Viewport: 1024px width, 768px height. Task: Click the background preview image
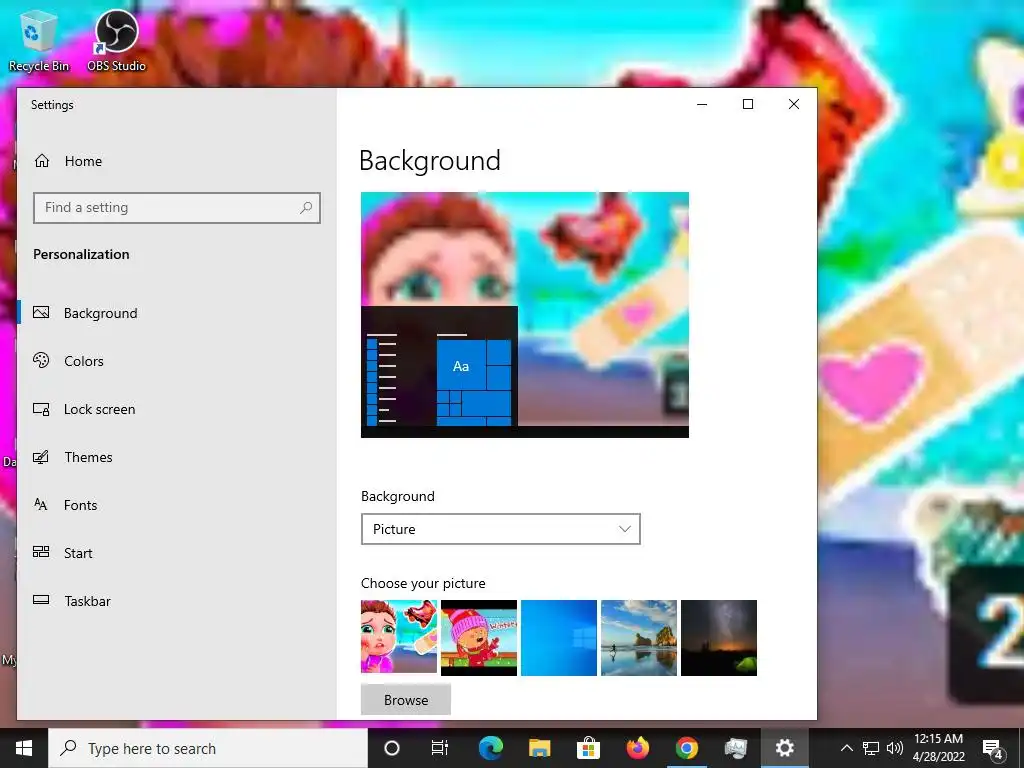(524, 315)
